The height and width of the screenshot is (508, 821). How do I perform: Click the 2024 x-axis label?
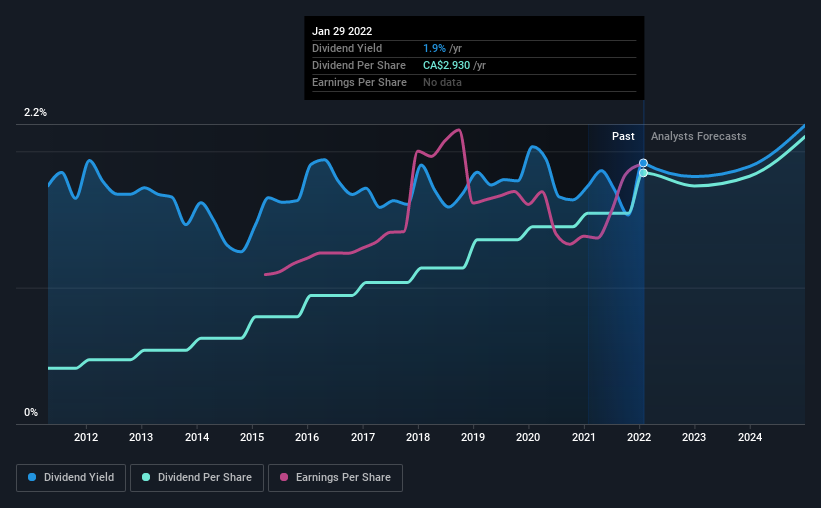tap(750, 437)
